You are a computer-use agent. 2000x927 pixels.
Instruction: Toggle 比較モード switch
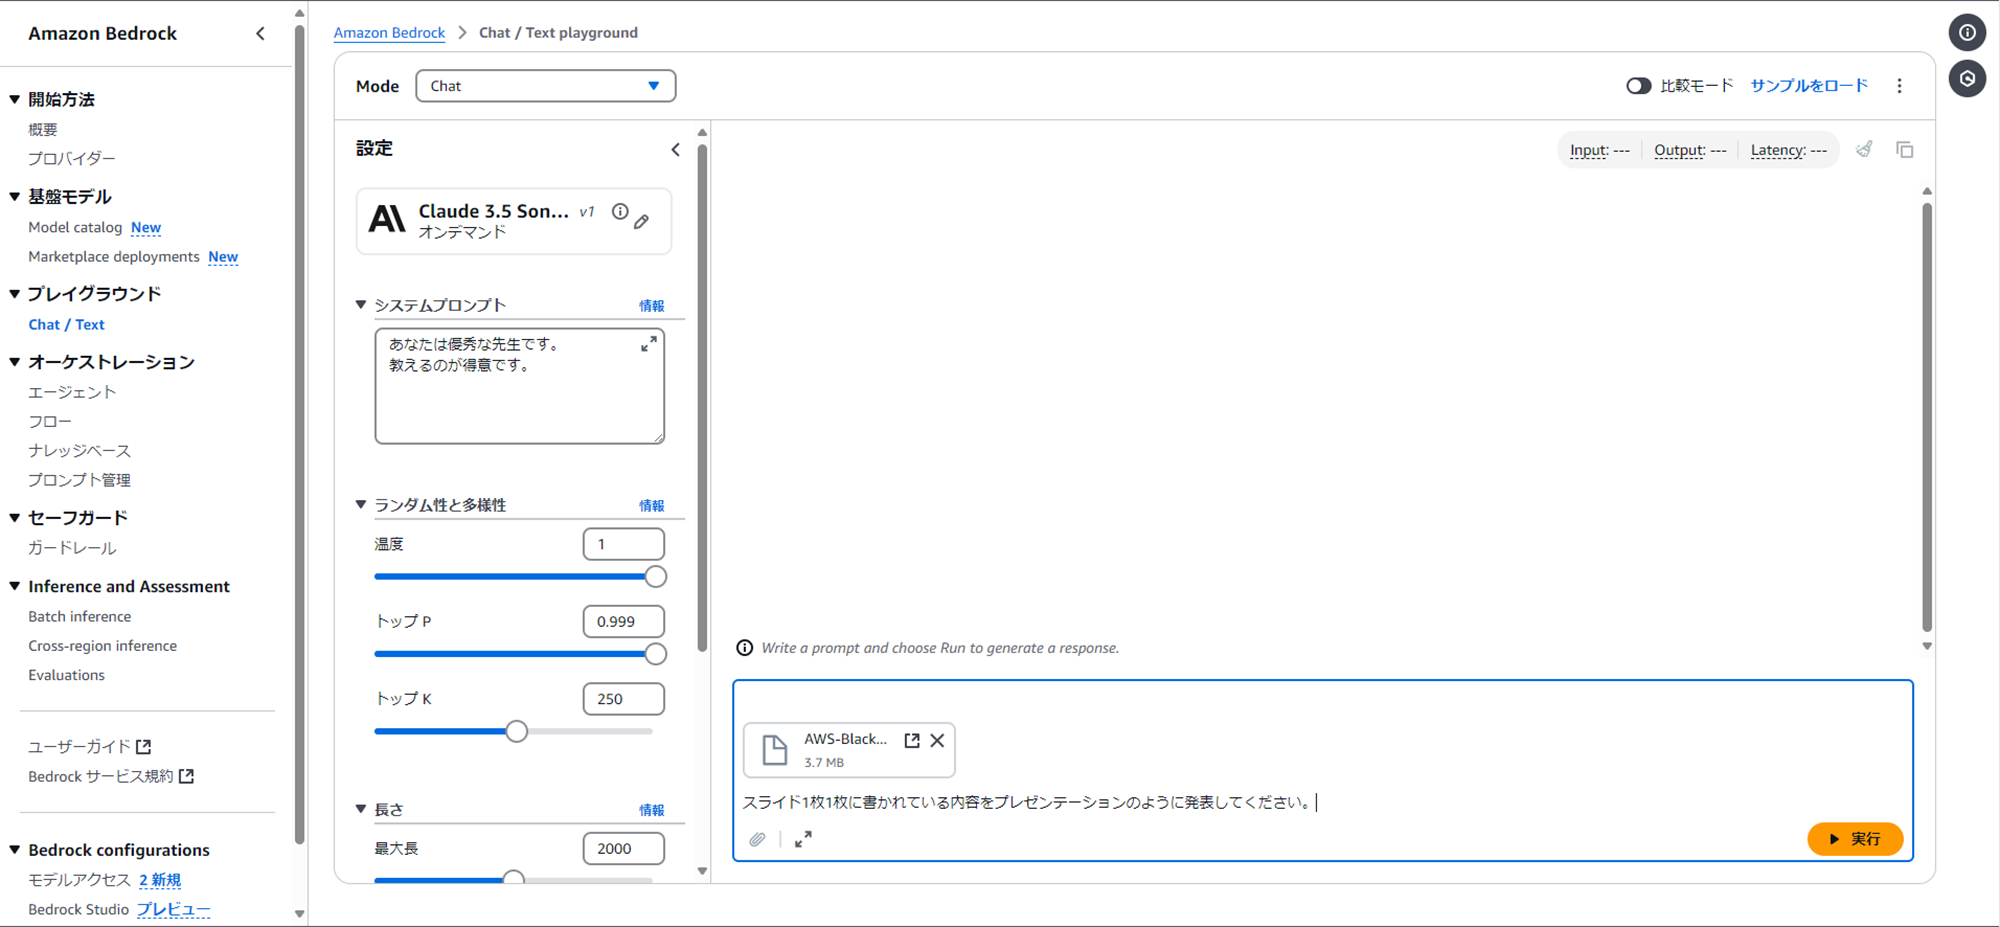click(x=1638, y=86)
